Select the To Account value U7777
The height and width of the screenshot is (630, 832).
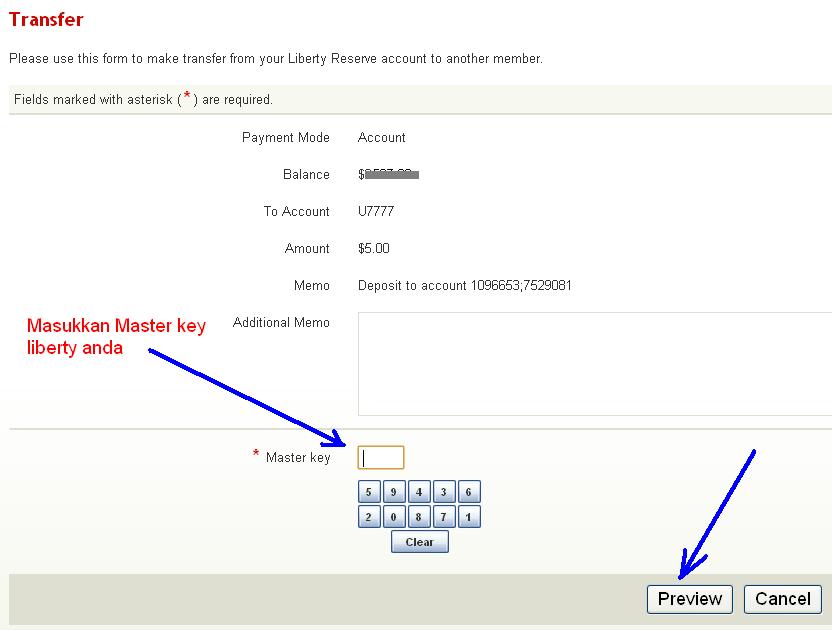376,211
